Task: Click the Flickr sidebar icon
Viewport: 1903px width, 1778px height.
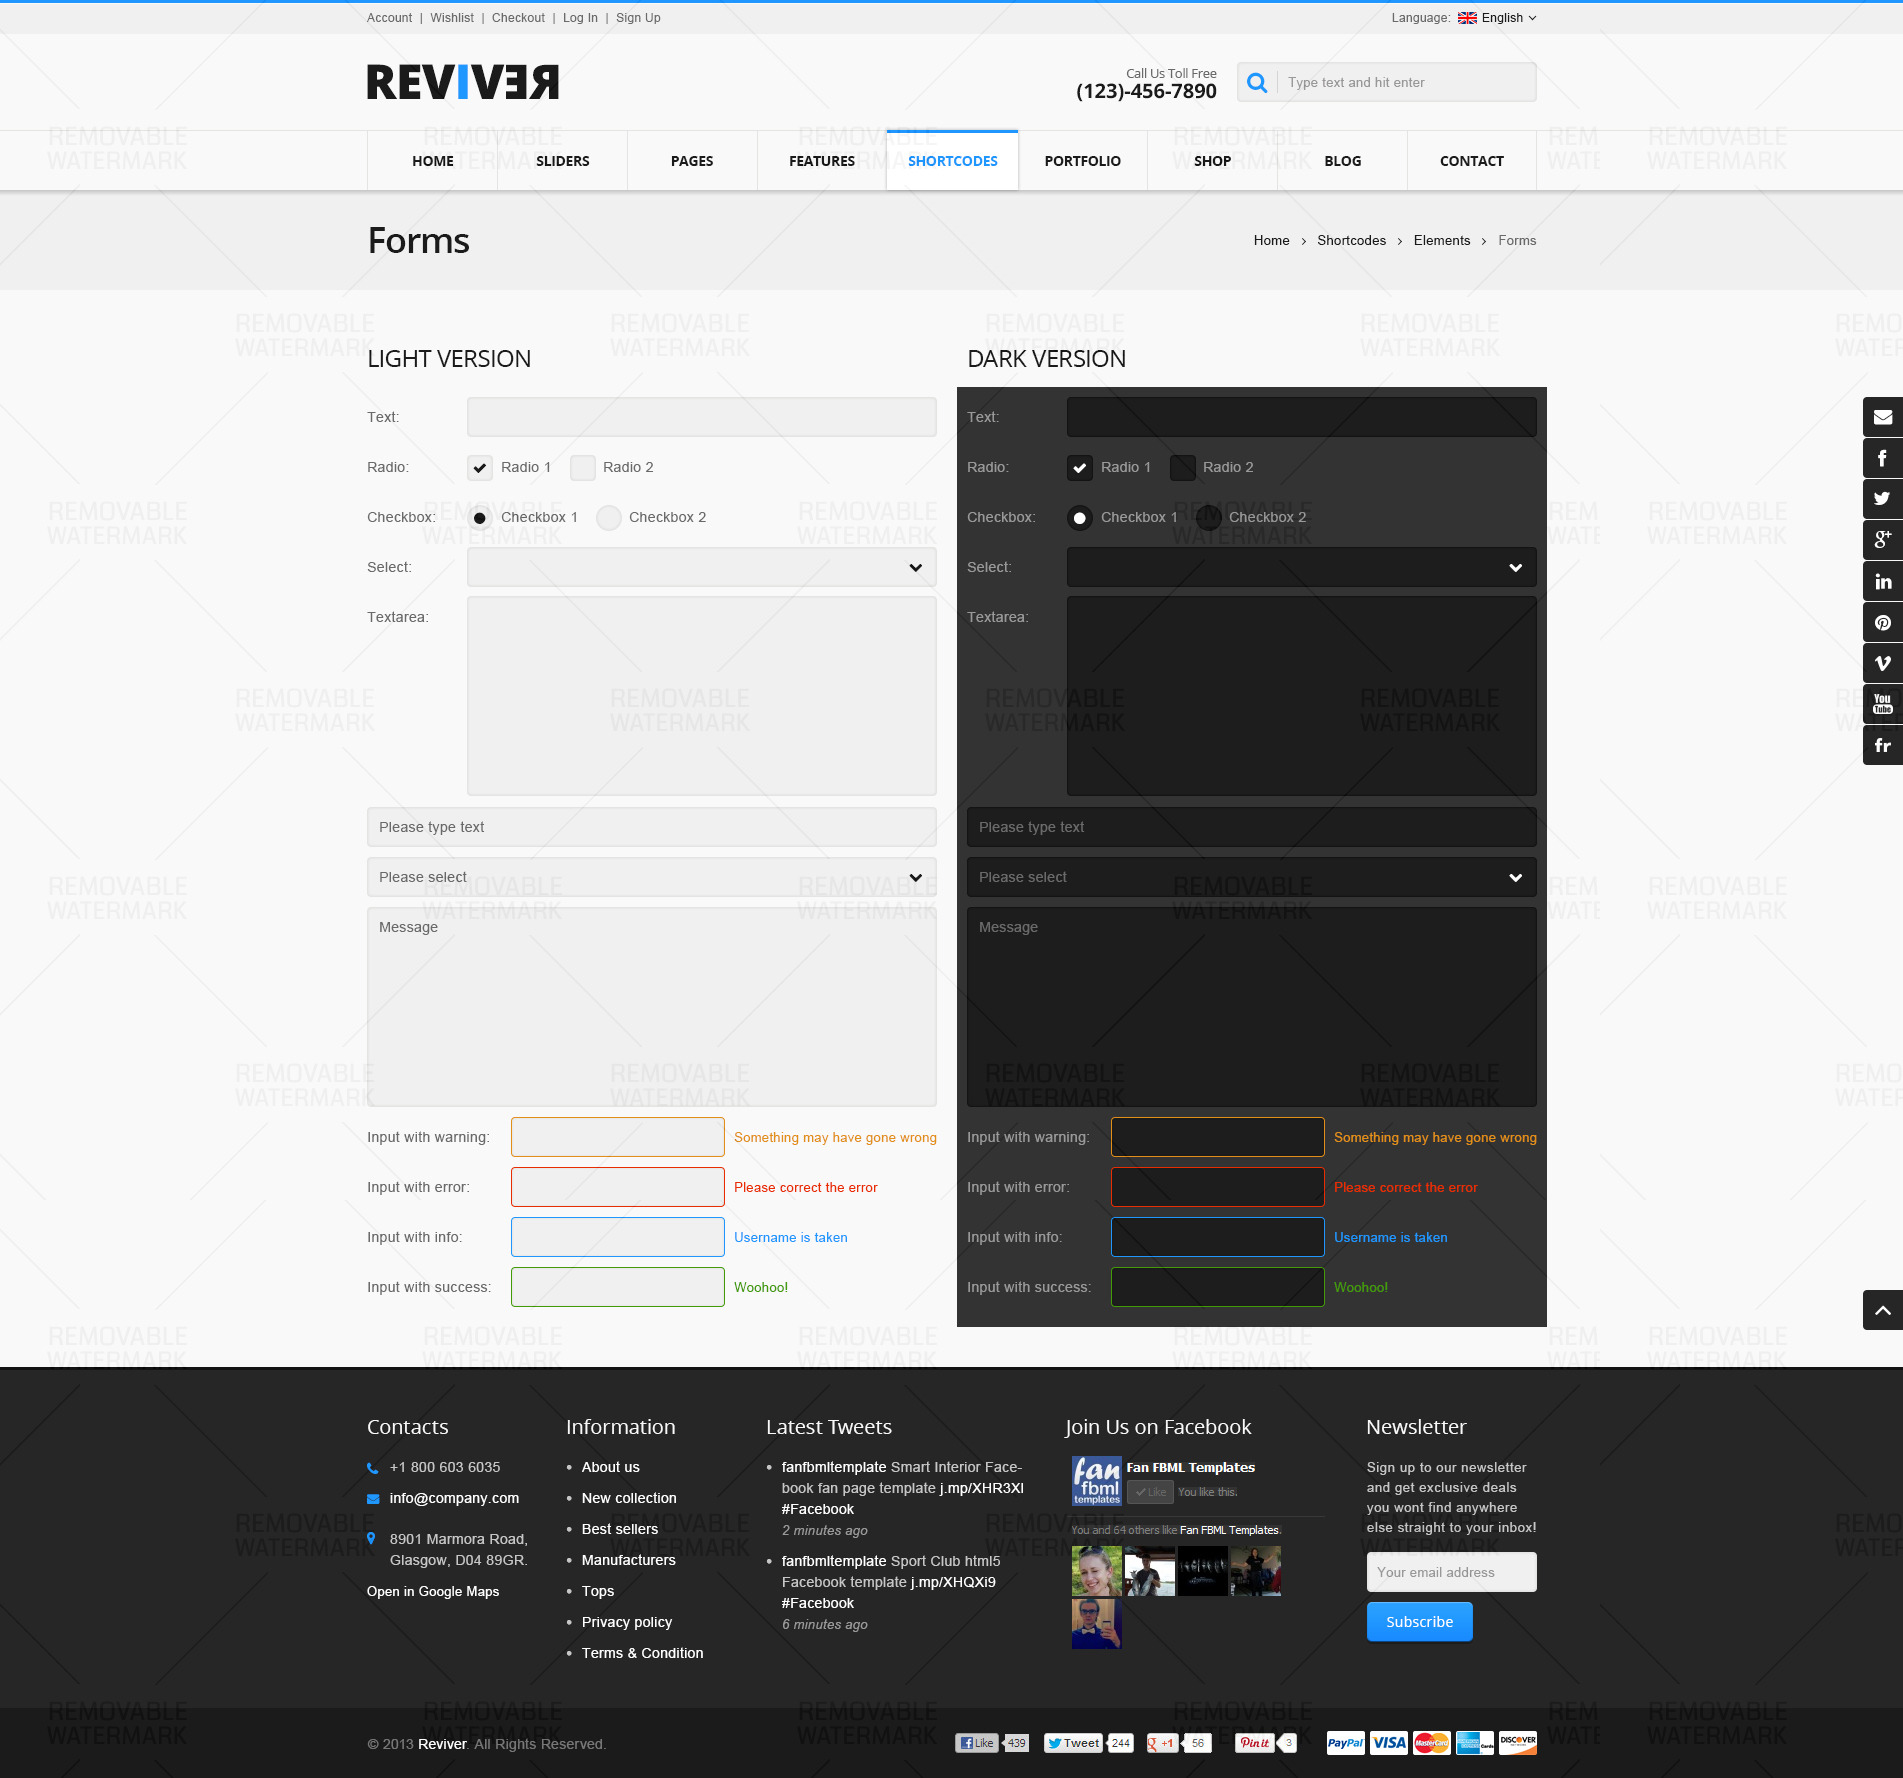Action: point(1883,745)
